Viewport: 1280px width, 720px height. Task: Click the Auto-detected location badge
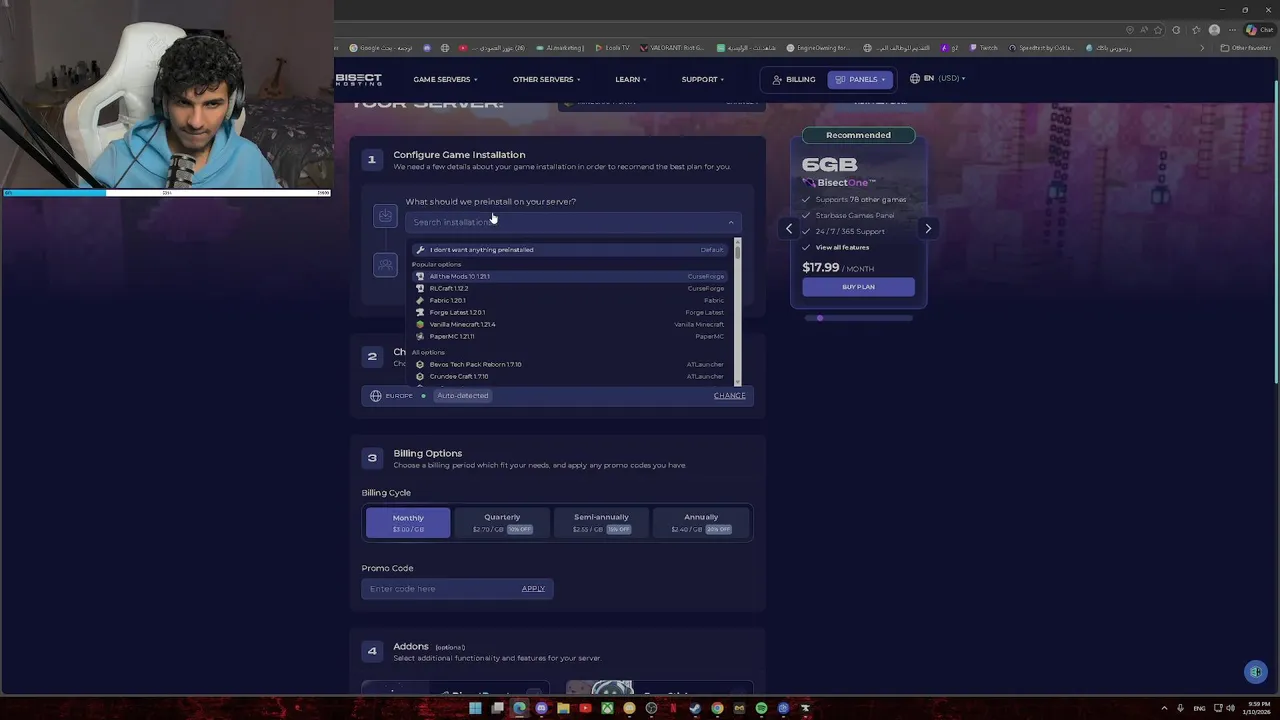click(x=462, y=396)
